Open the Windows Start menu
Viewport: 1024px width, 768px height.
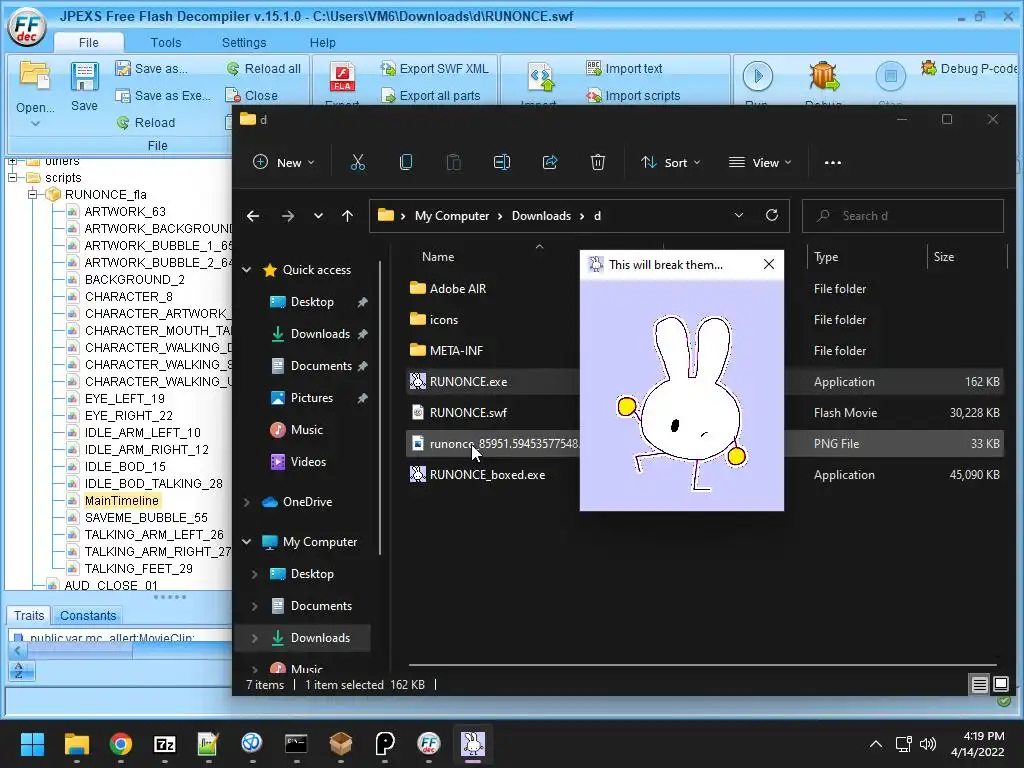pyautogui.click(x=32, y=744)
